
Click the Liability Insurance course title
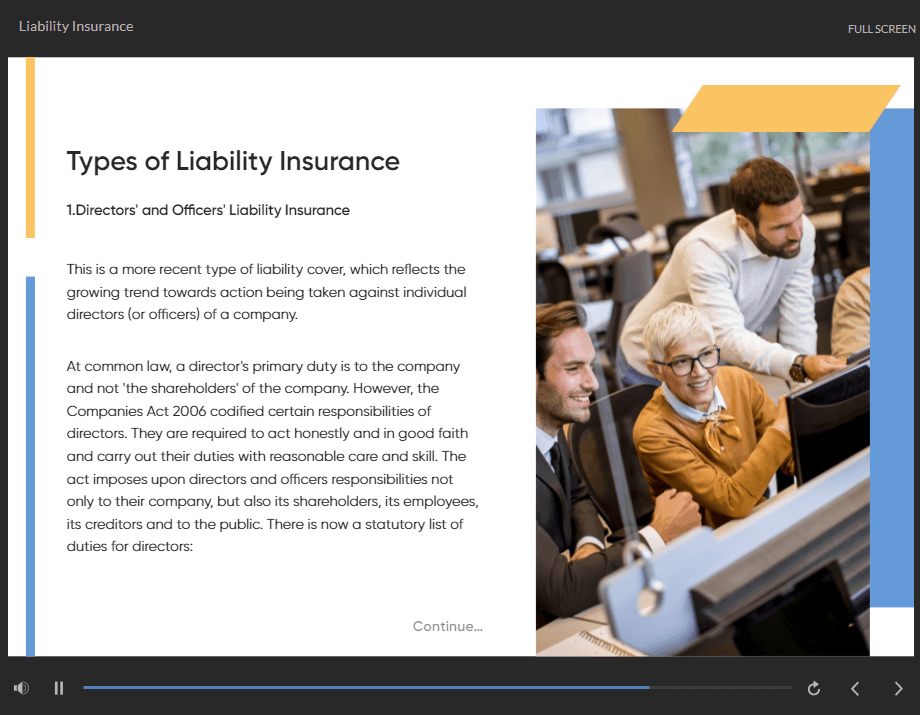point(76,26)
